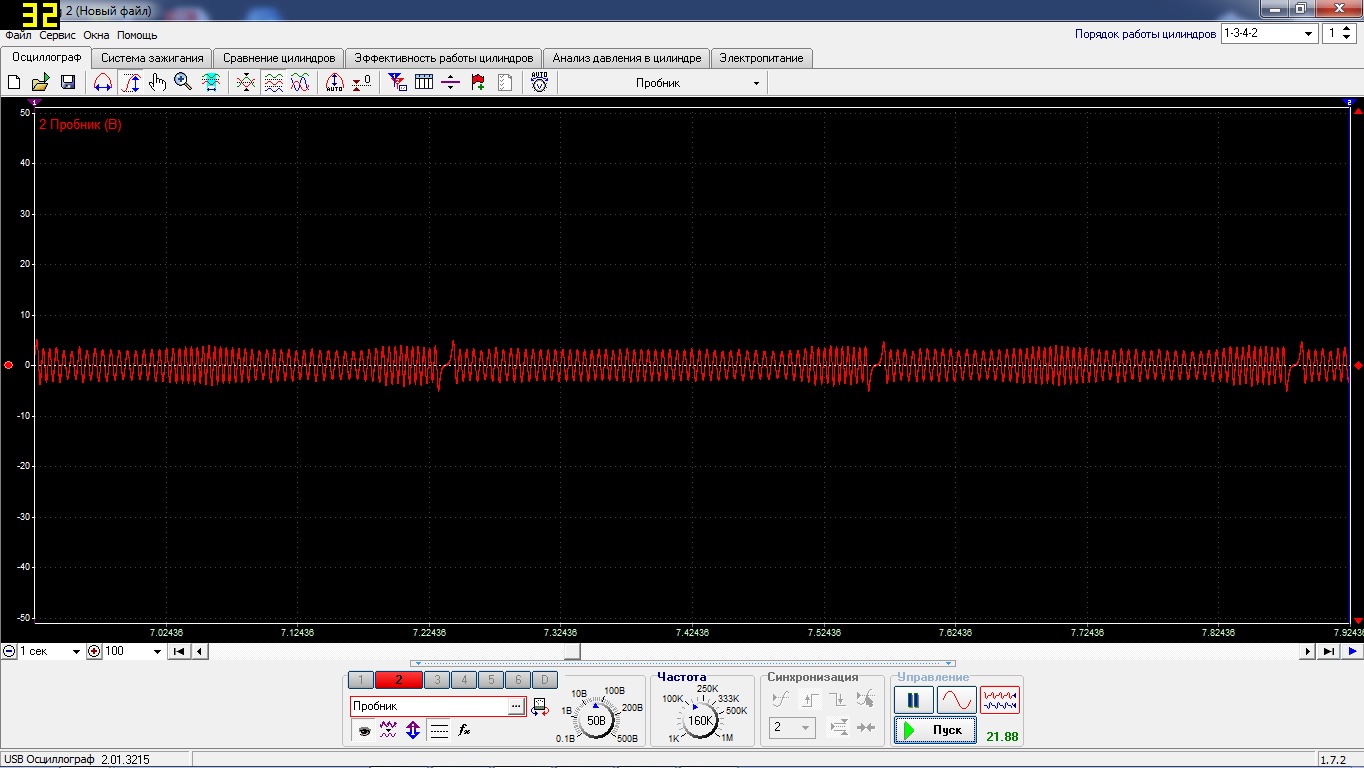1364x768 pixels.
Task: Open the report sheet icon
Action: click(505, 83)
